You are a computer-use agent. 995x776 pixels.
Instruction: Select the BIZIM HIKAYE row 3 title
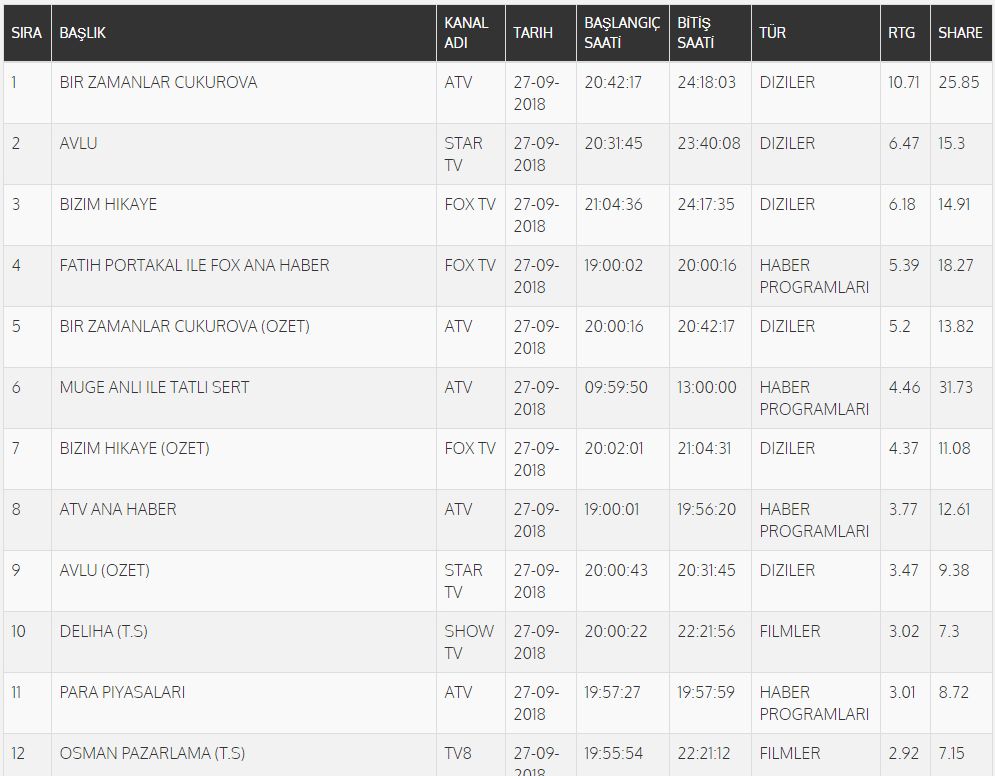[x=108, y=204]
